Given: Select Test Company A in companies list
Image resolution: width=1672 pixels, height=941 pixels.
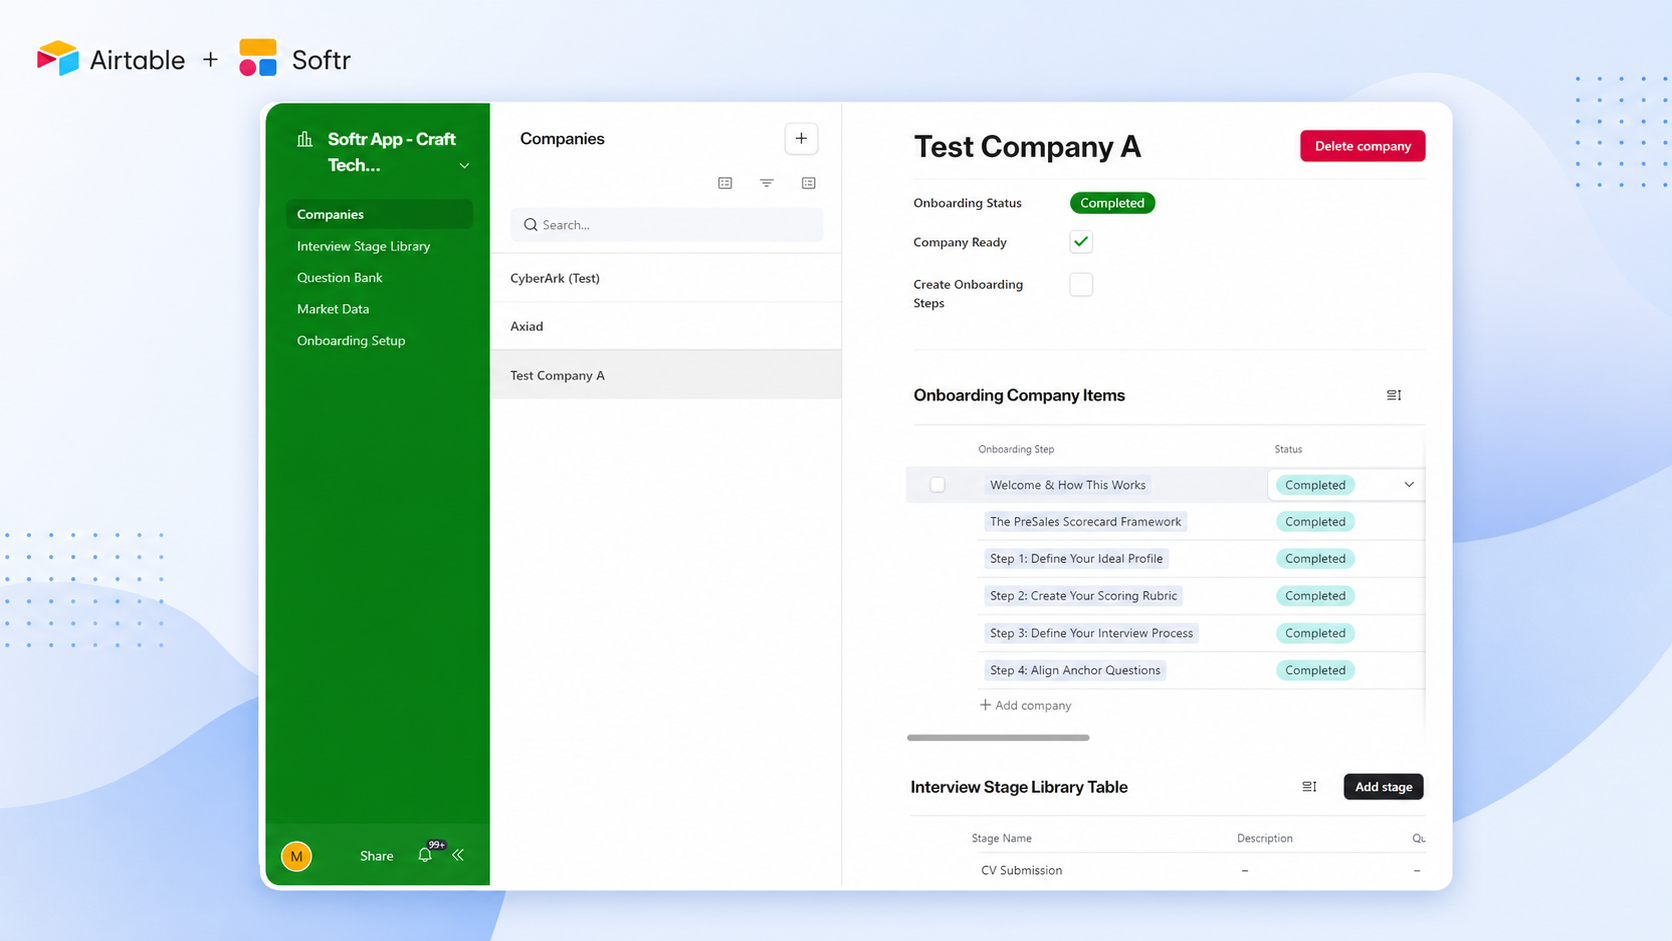Looking at the screenshot, I should point(666,375).
